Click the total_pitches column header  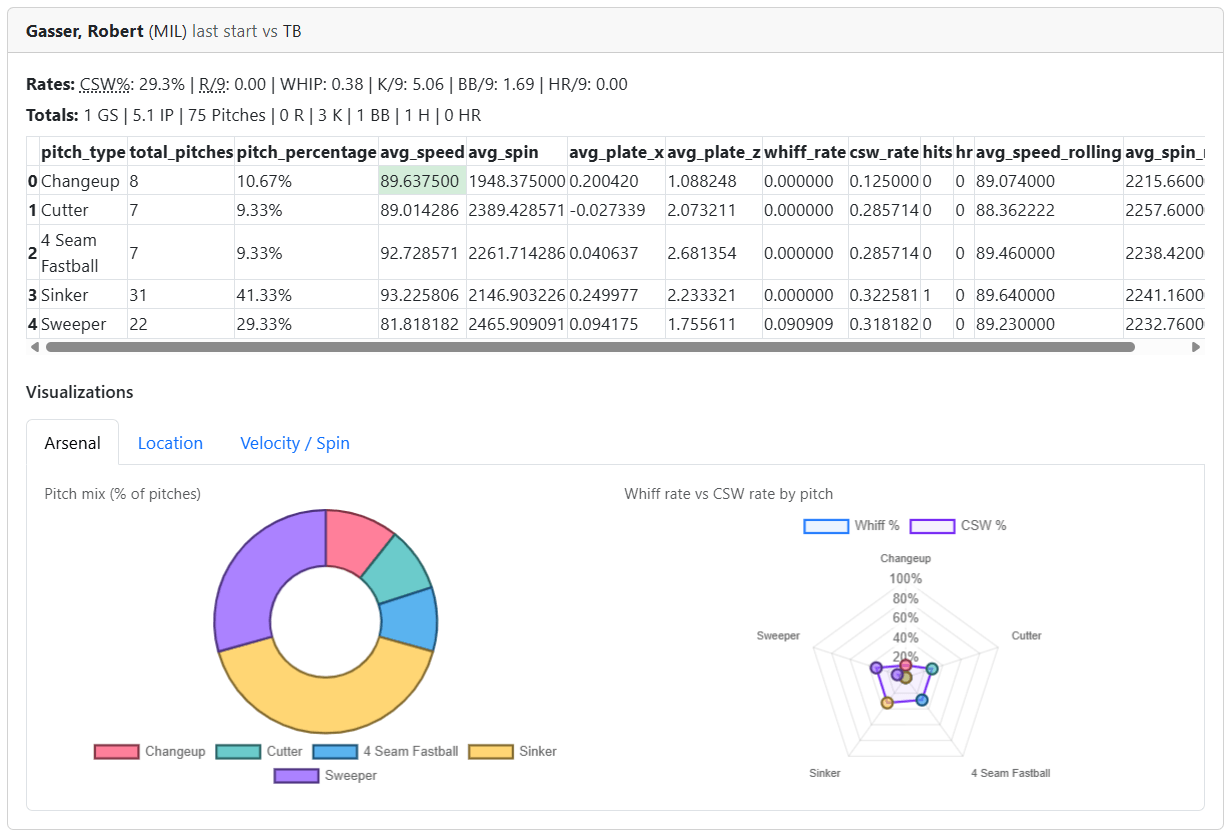point(181,152)
